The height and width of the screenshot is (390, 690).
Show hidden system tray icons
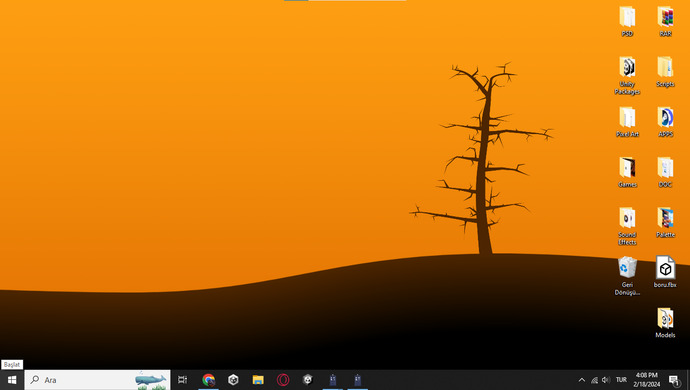pos(582,380)
